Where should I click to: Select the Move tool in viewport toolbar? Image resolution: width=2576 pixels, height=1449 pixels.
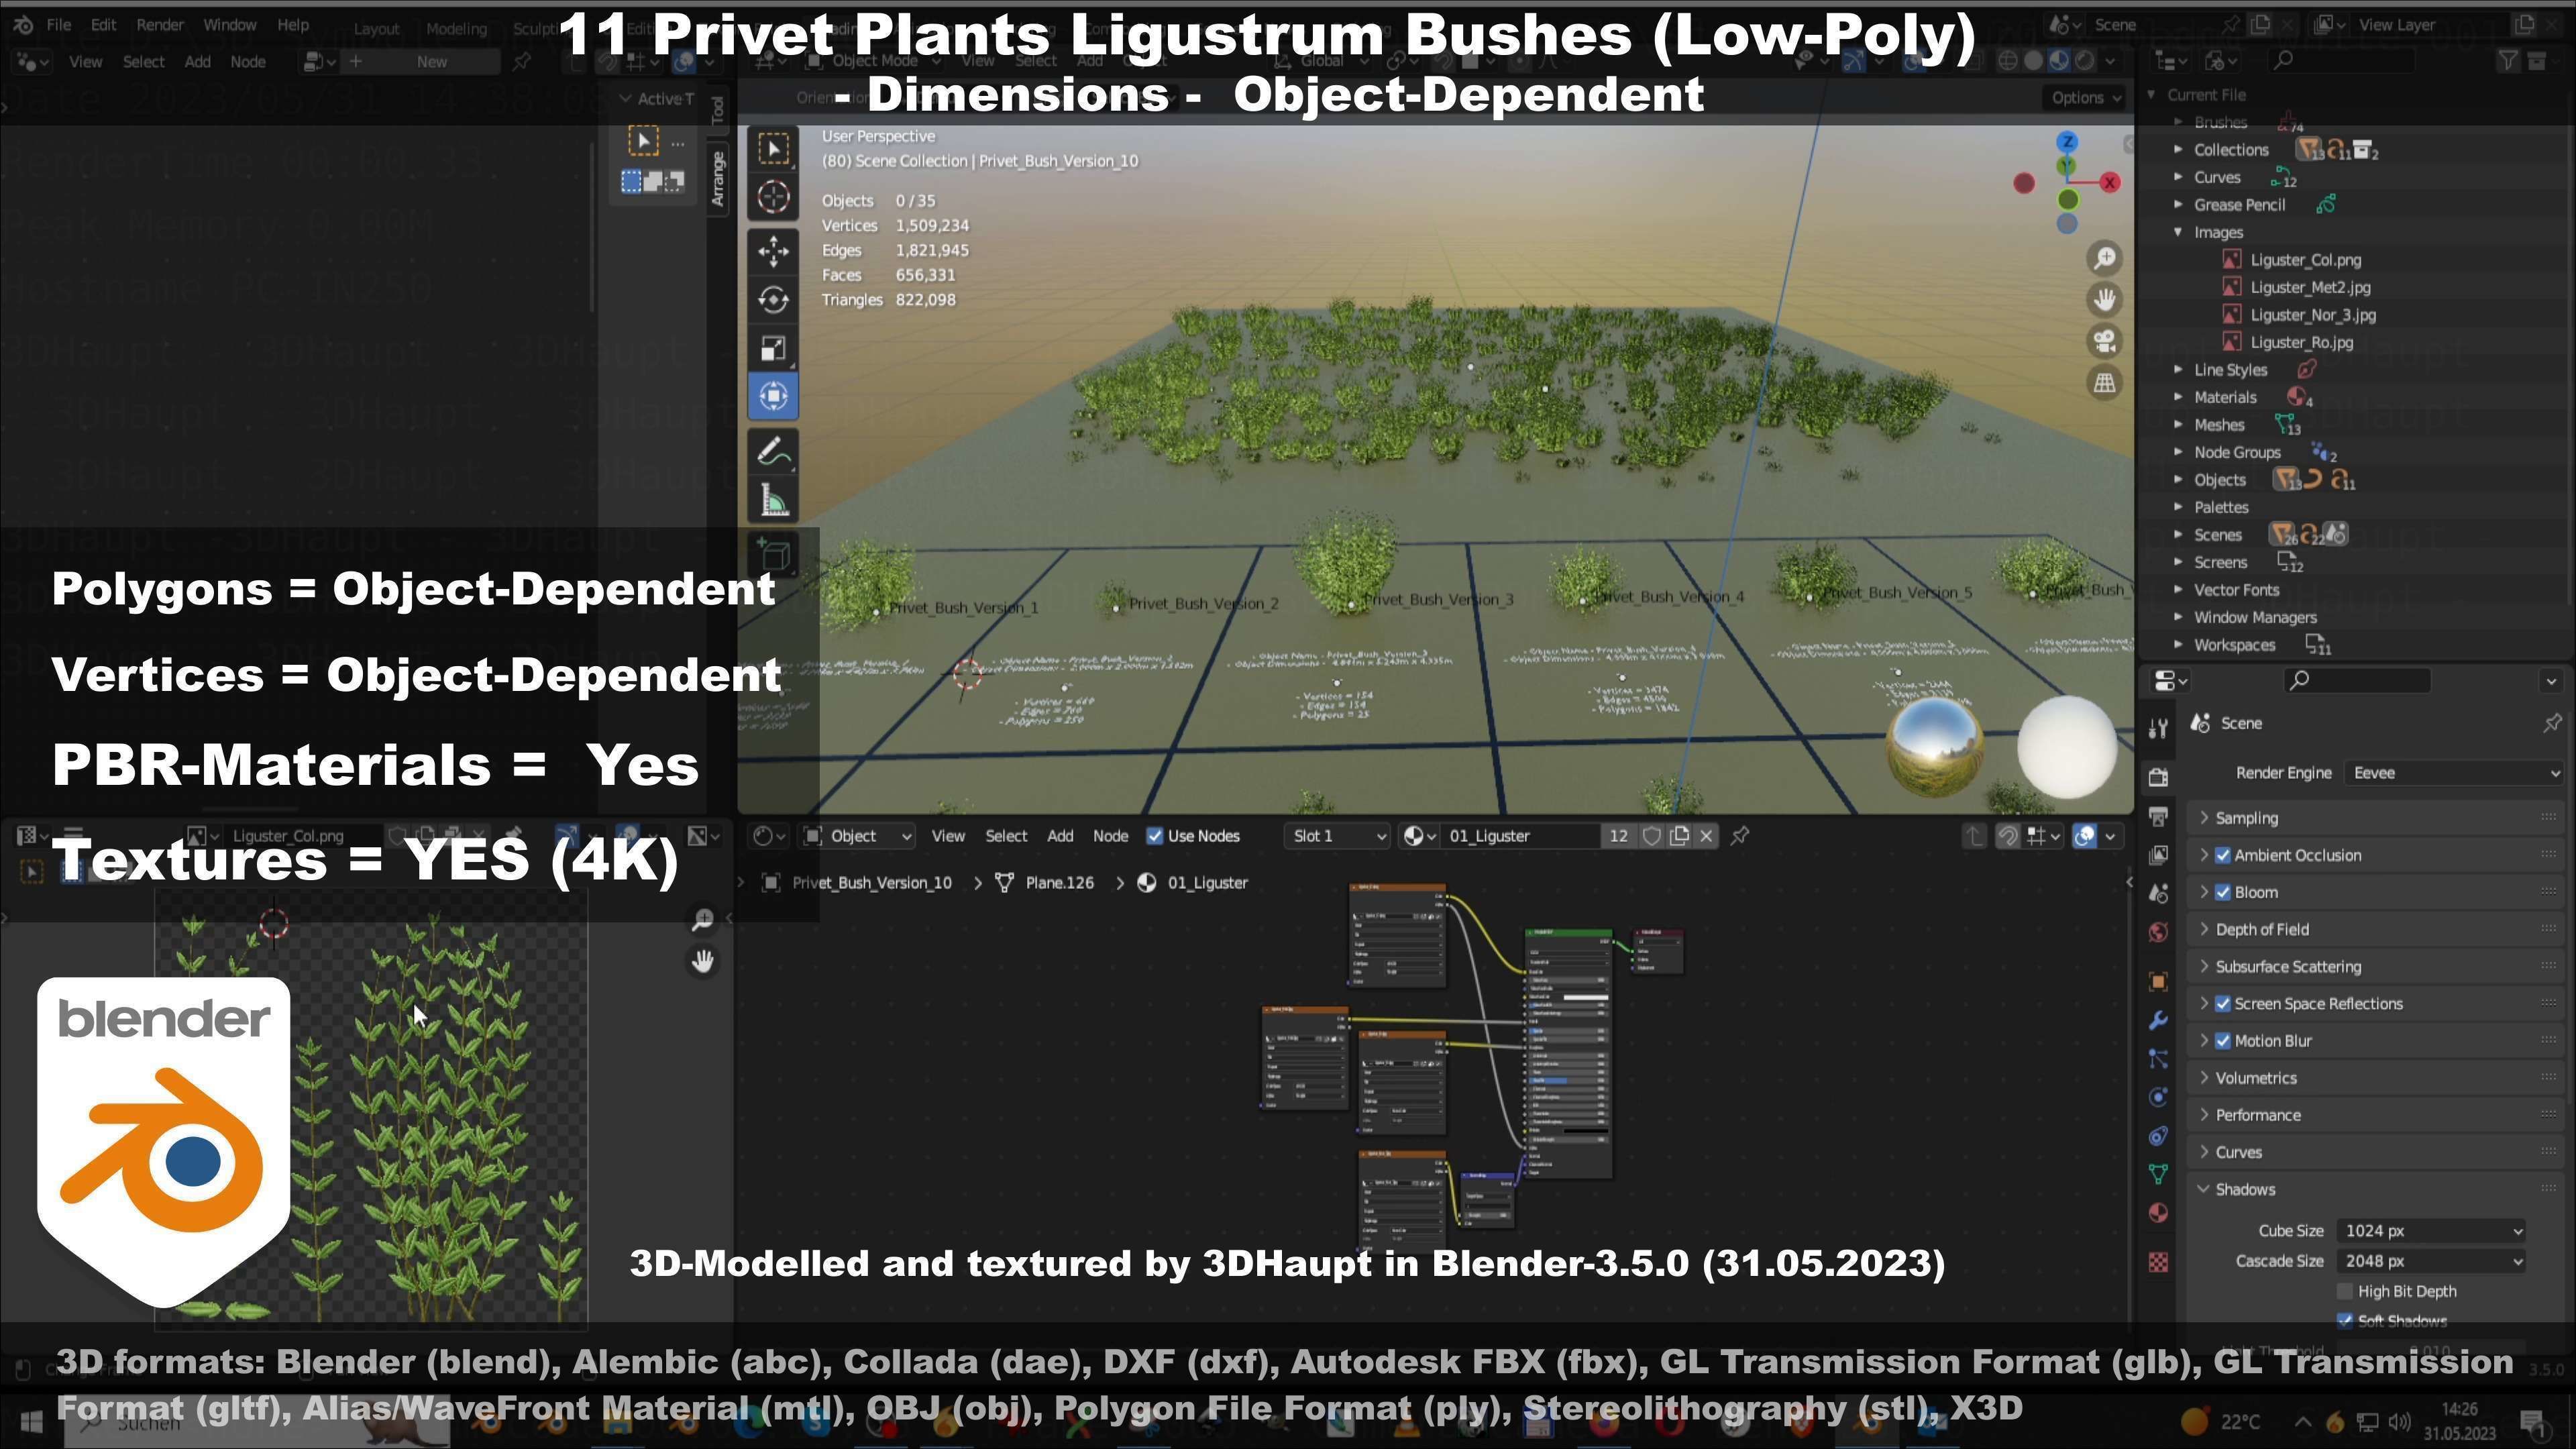pos(773,250)
